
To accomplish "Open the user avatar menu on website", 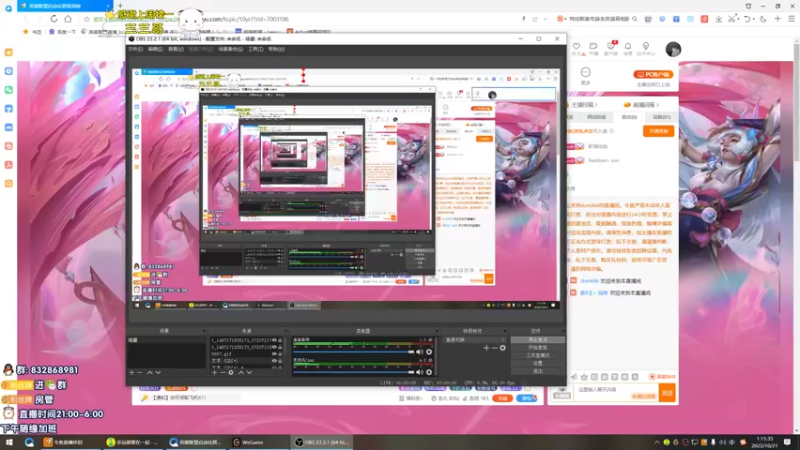I will click(673, 49).
